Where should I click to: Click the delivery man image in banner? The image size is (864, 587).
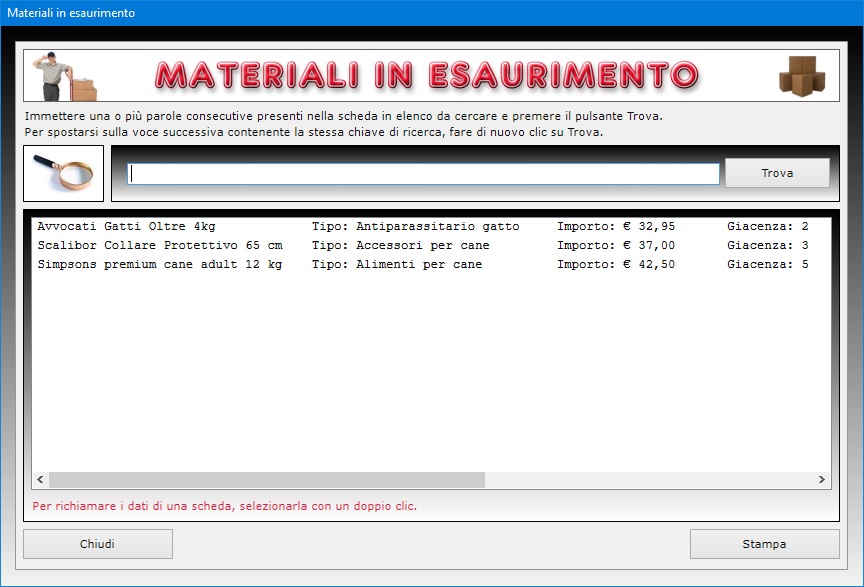click(64, 76)
